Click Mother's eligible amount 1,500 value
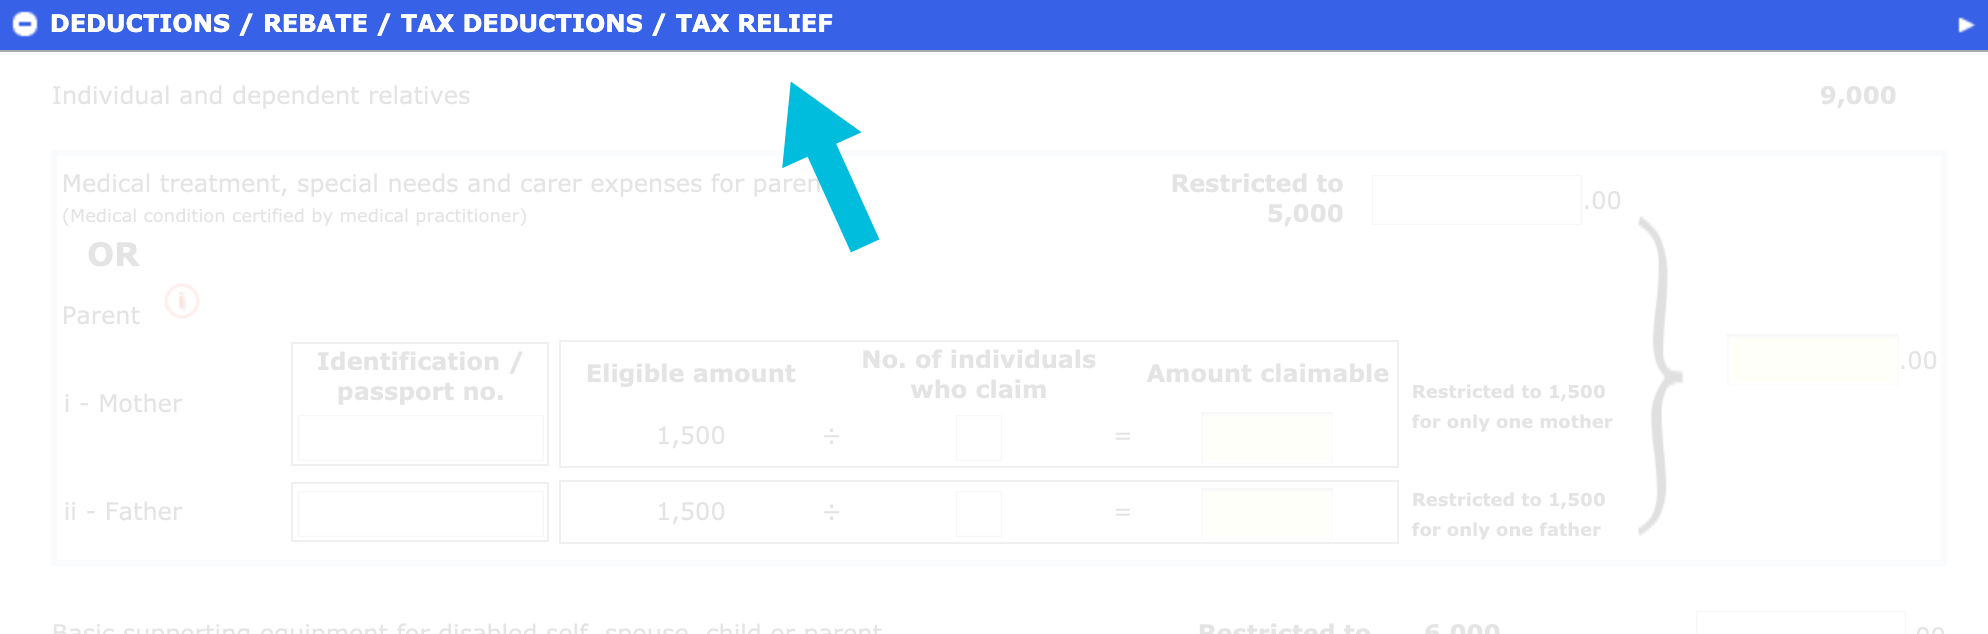The height and width of the screenshot is (634, 1988). [x=691, y=436]
